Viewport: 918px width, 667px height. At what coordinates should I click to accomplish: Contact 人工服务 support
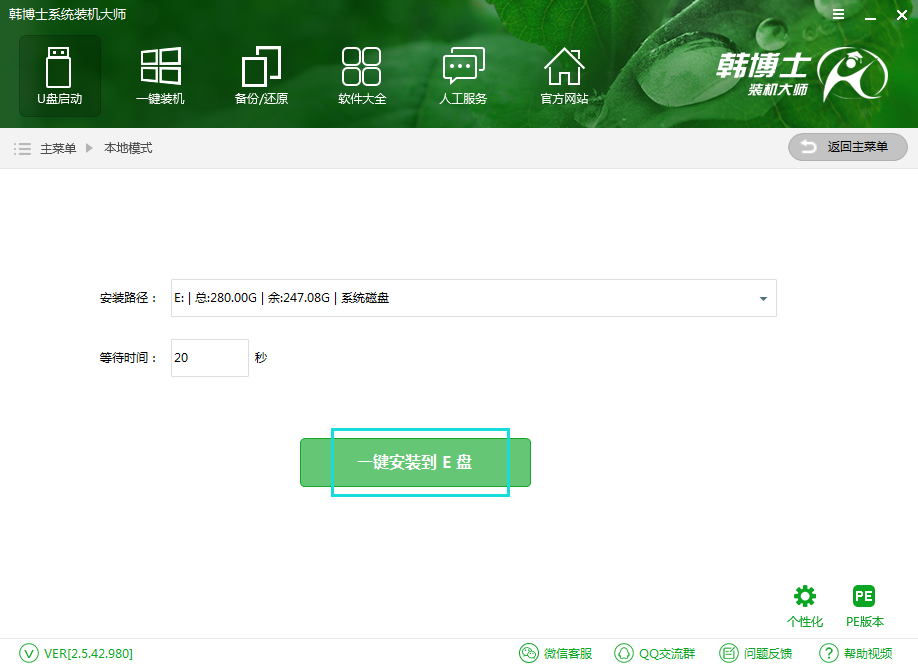463,75
